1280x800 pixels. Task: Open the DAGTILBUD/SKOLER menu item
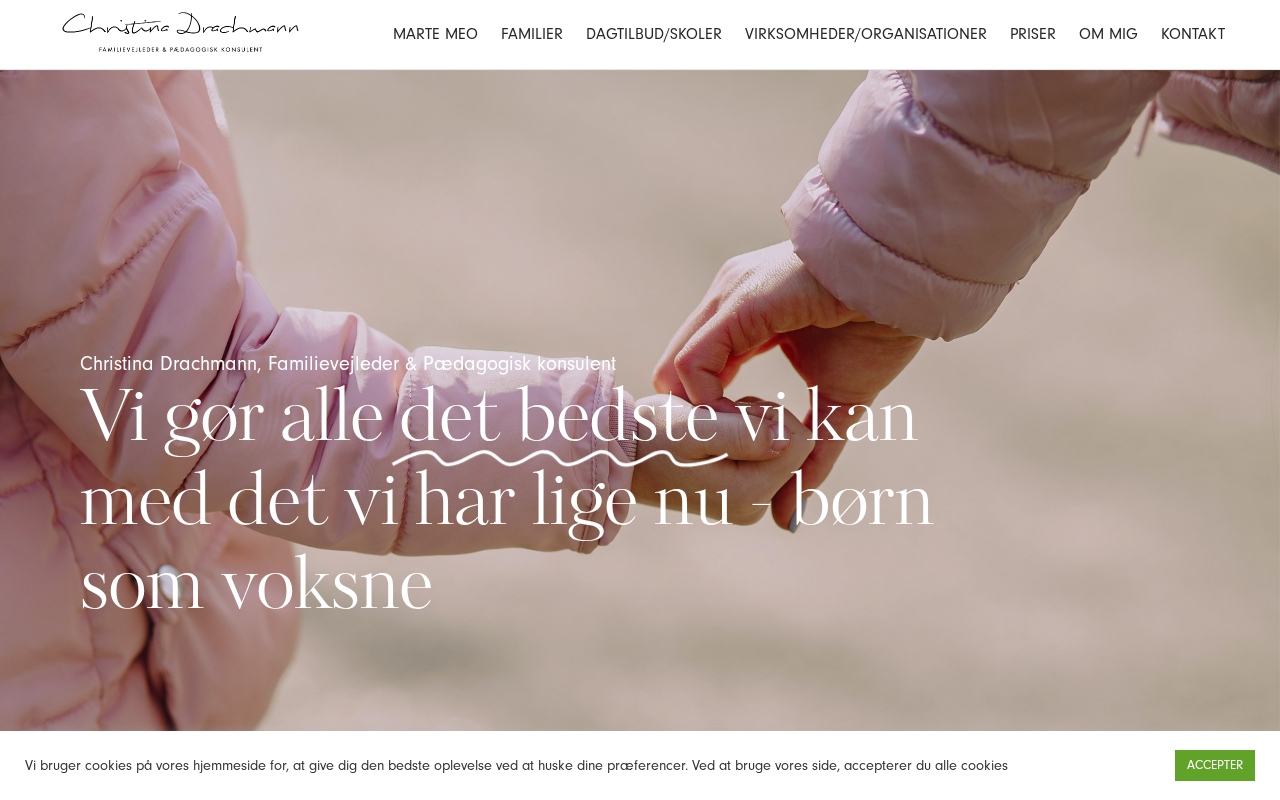coord(654,34)
